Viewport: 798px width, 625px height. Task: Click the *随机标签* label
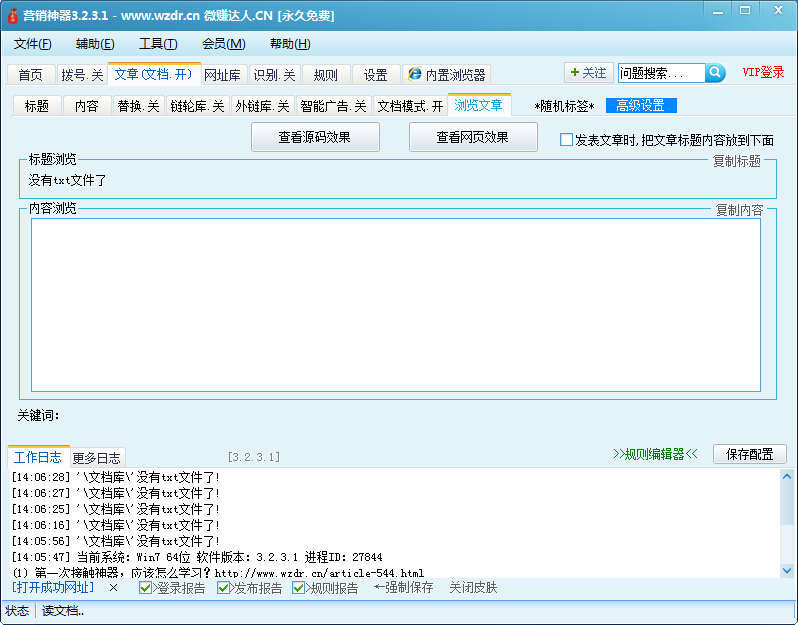(564, 106)
